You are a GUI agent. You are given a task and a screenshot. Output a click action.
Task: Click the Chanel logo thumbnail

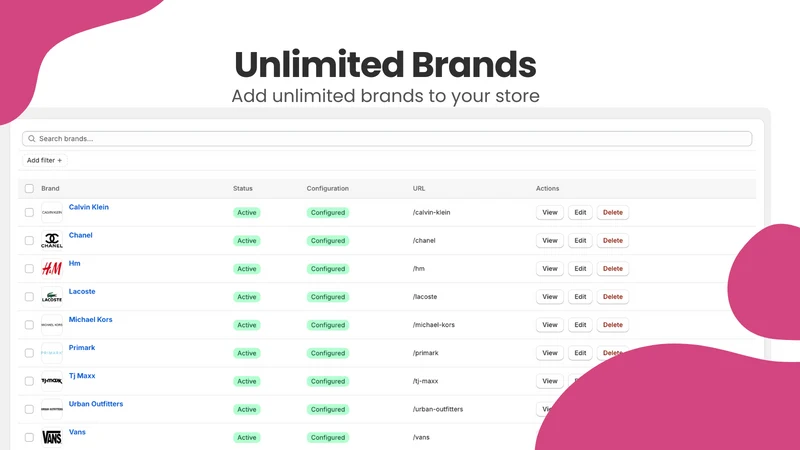[x=52, y=240]
